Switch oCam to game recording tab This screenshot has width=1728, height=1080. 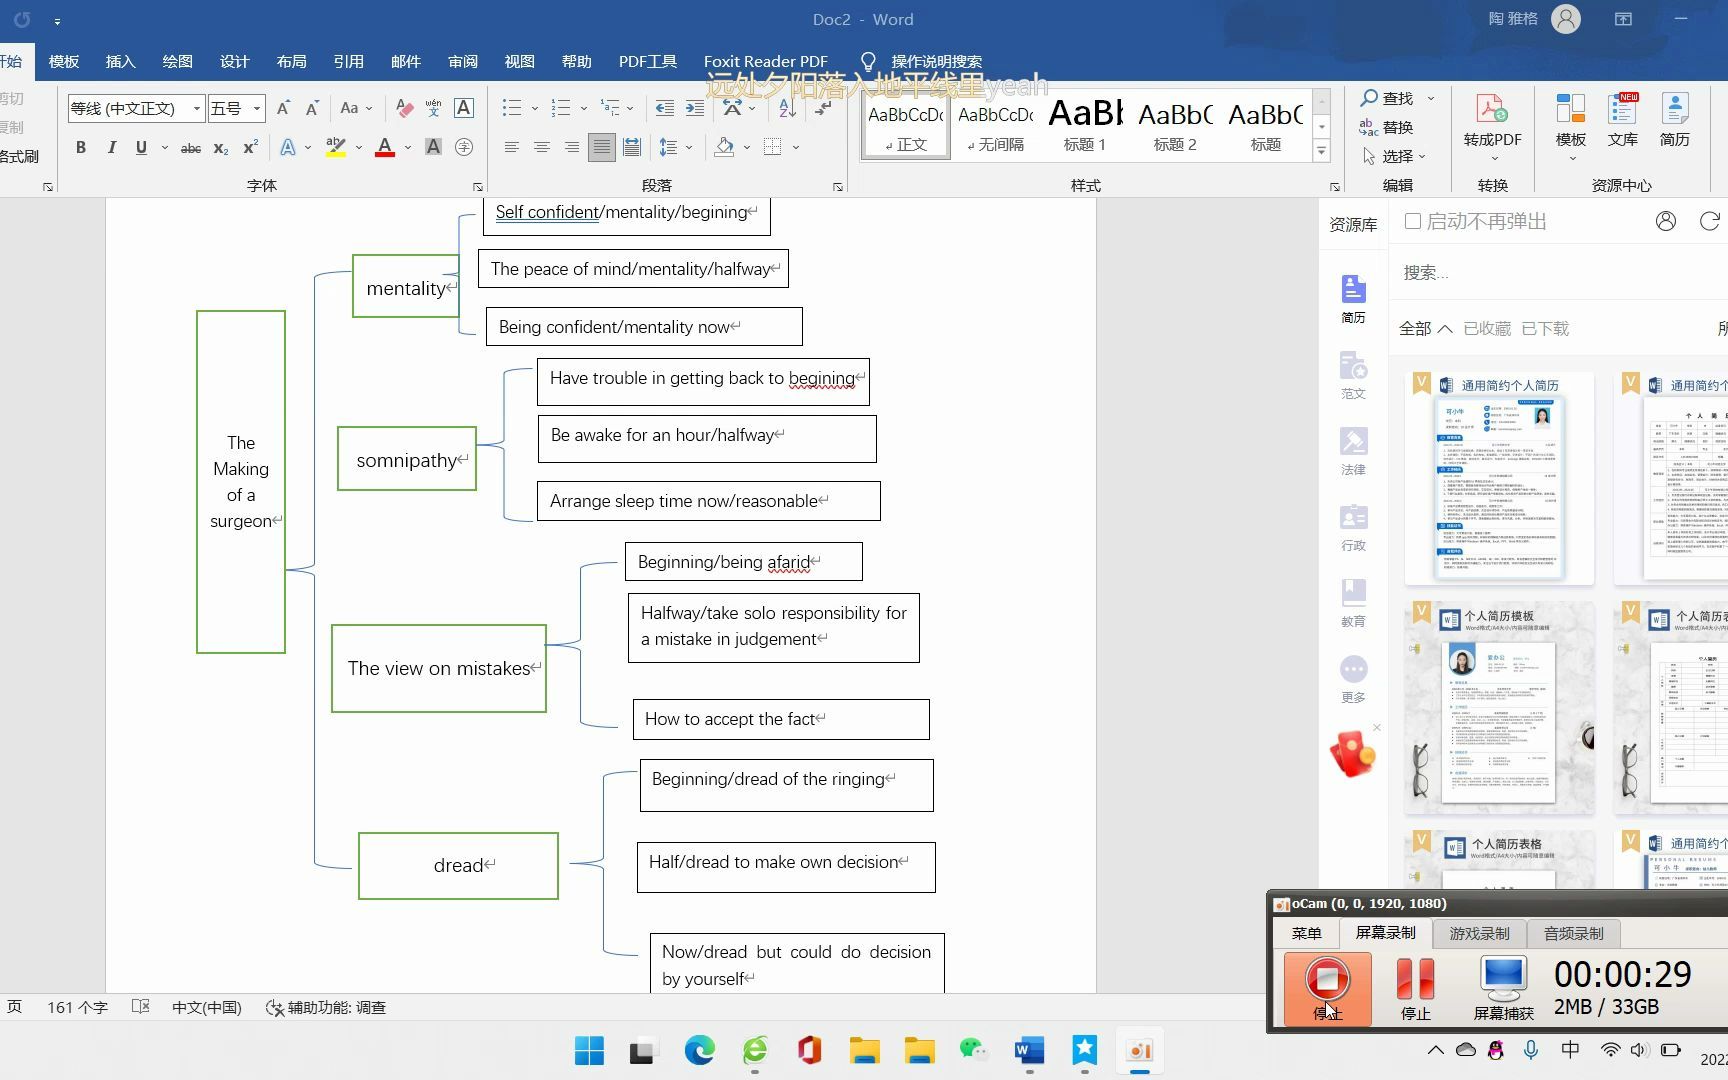pos(1479,933)
